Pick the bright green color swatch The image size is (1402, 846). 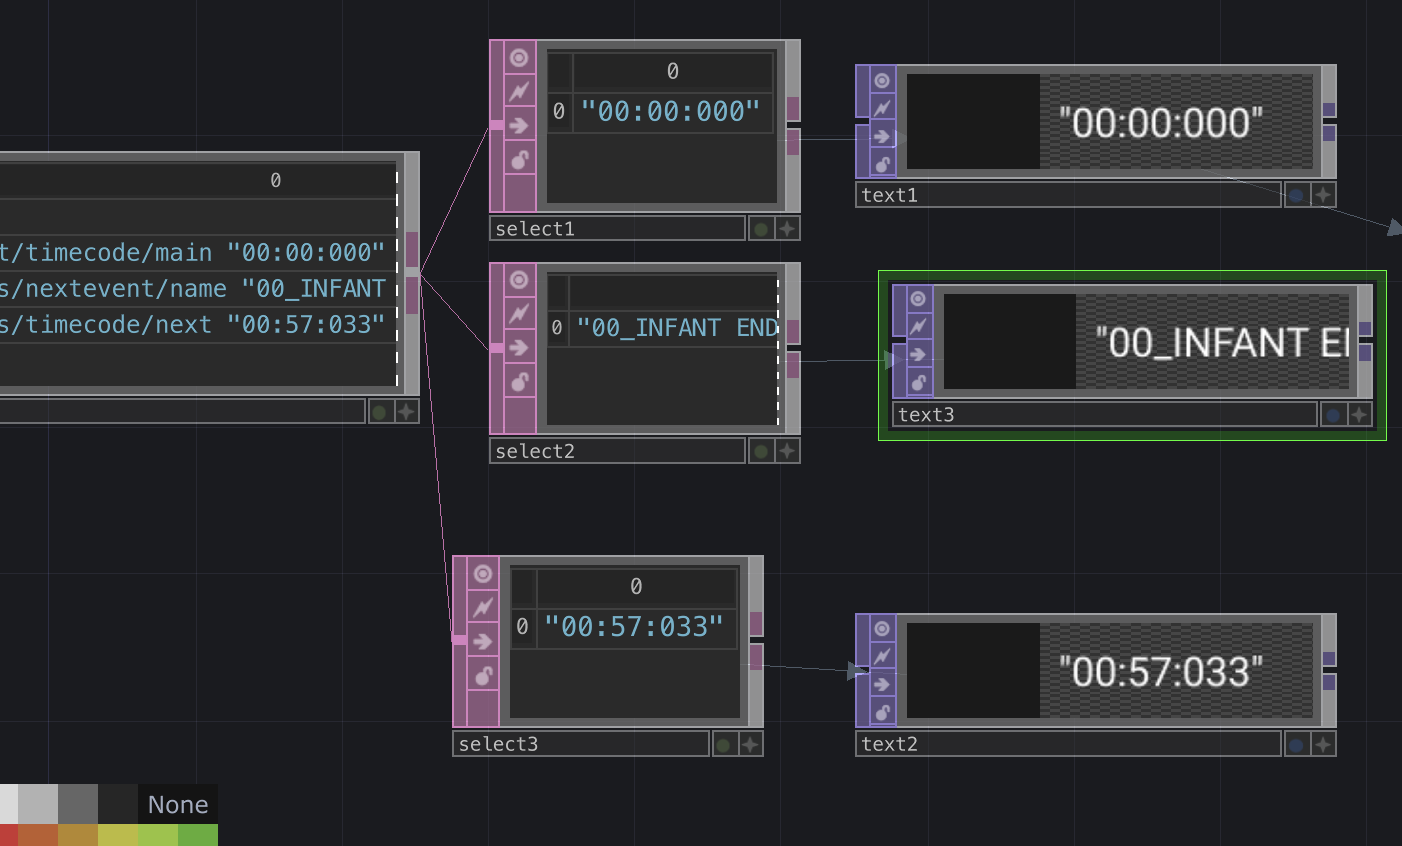tap(198, 835)
